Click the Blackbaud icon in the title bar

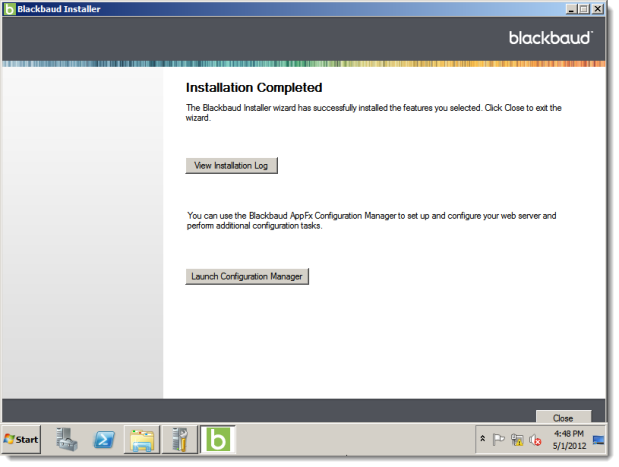click(9, 9)
